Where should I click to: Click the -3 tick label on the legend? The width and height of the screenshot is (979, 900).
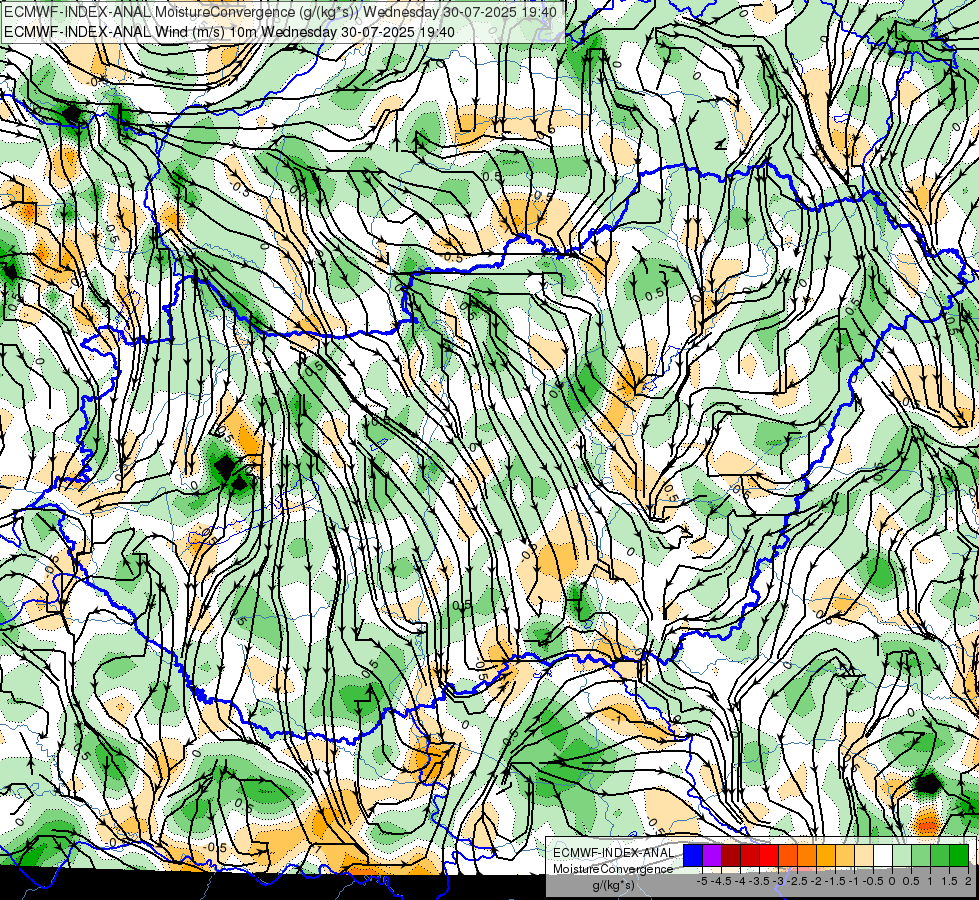[778, 881]
